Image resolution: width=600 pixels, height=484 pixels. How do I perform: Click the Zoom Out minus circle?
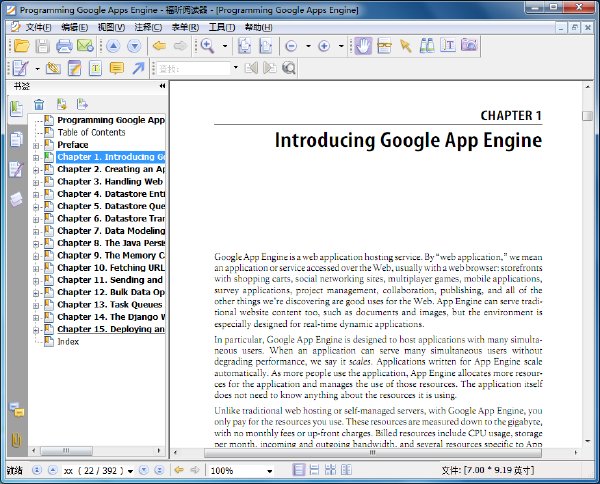pyautogui.click(x=291, y=46)
